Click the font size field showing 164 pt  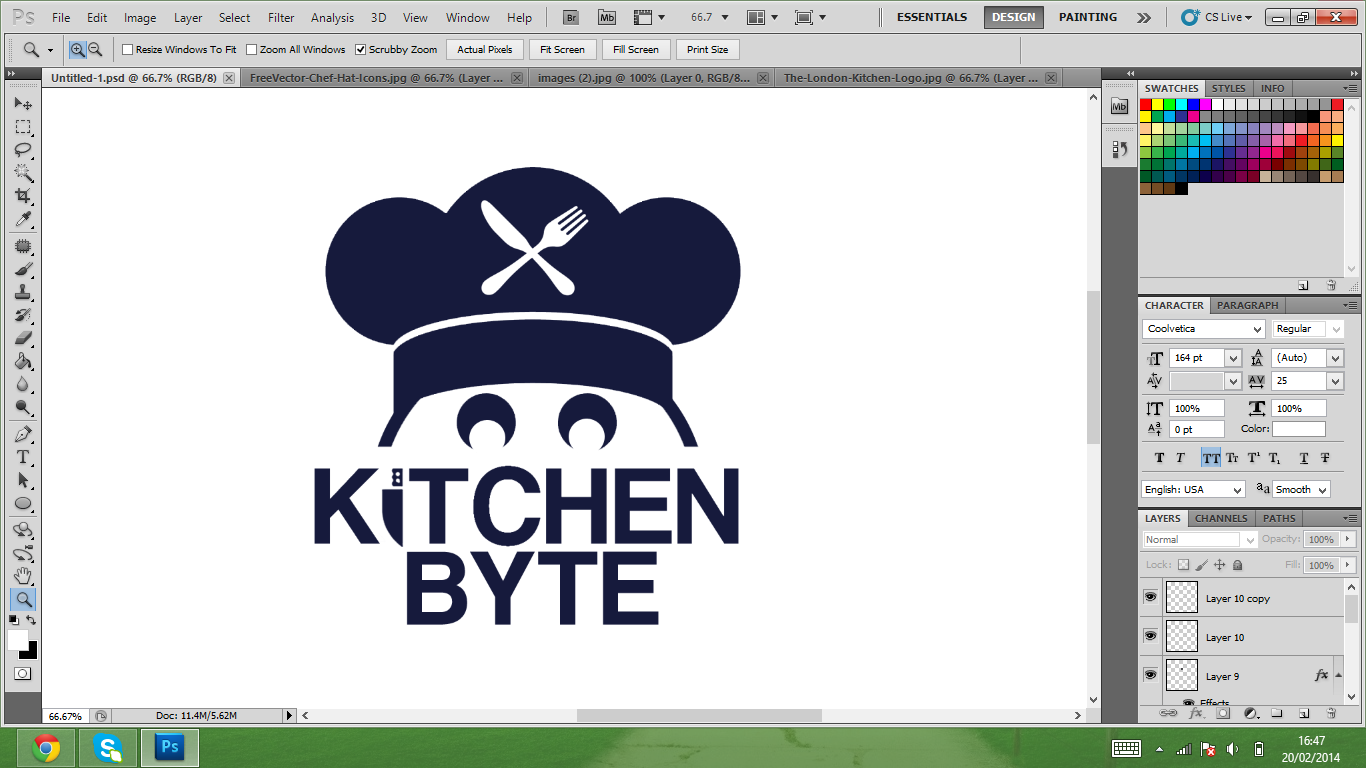1196,358
